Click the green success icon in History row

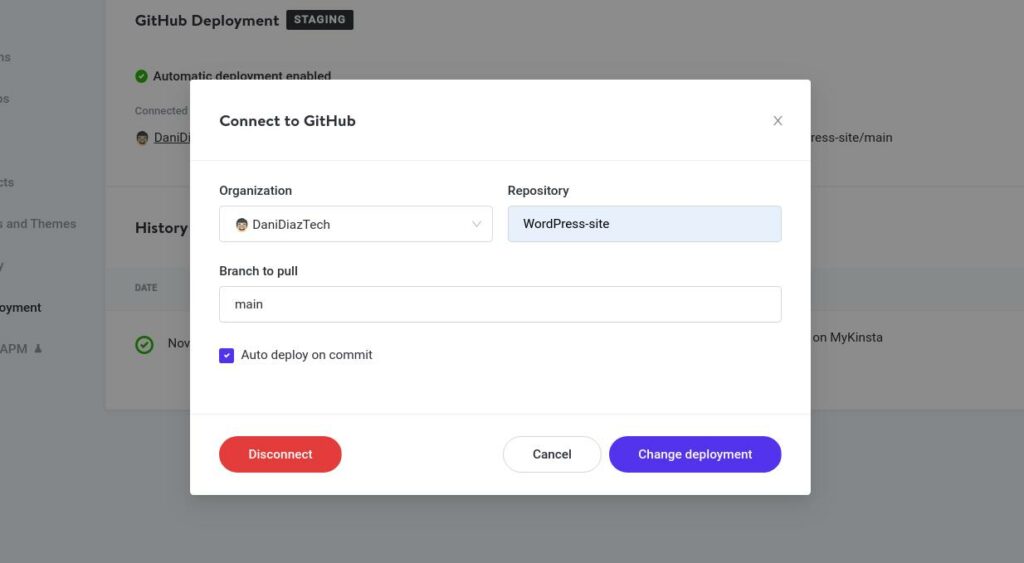pos(144,344)
